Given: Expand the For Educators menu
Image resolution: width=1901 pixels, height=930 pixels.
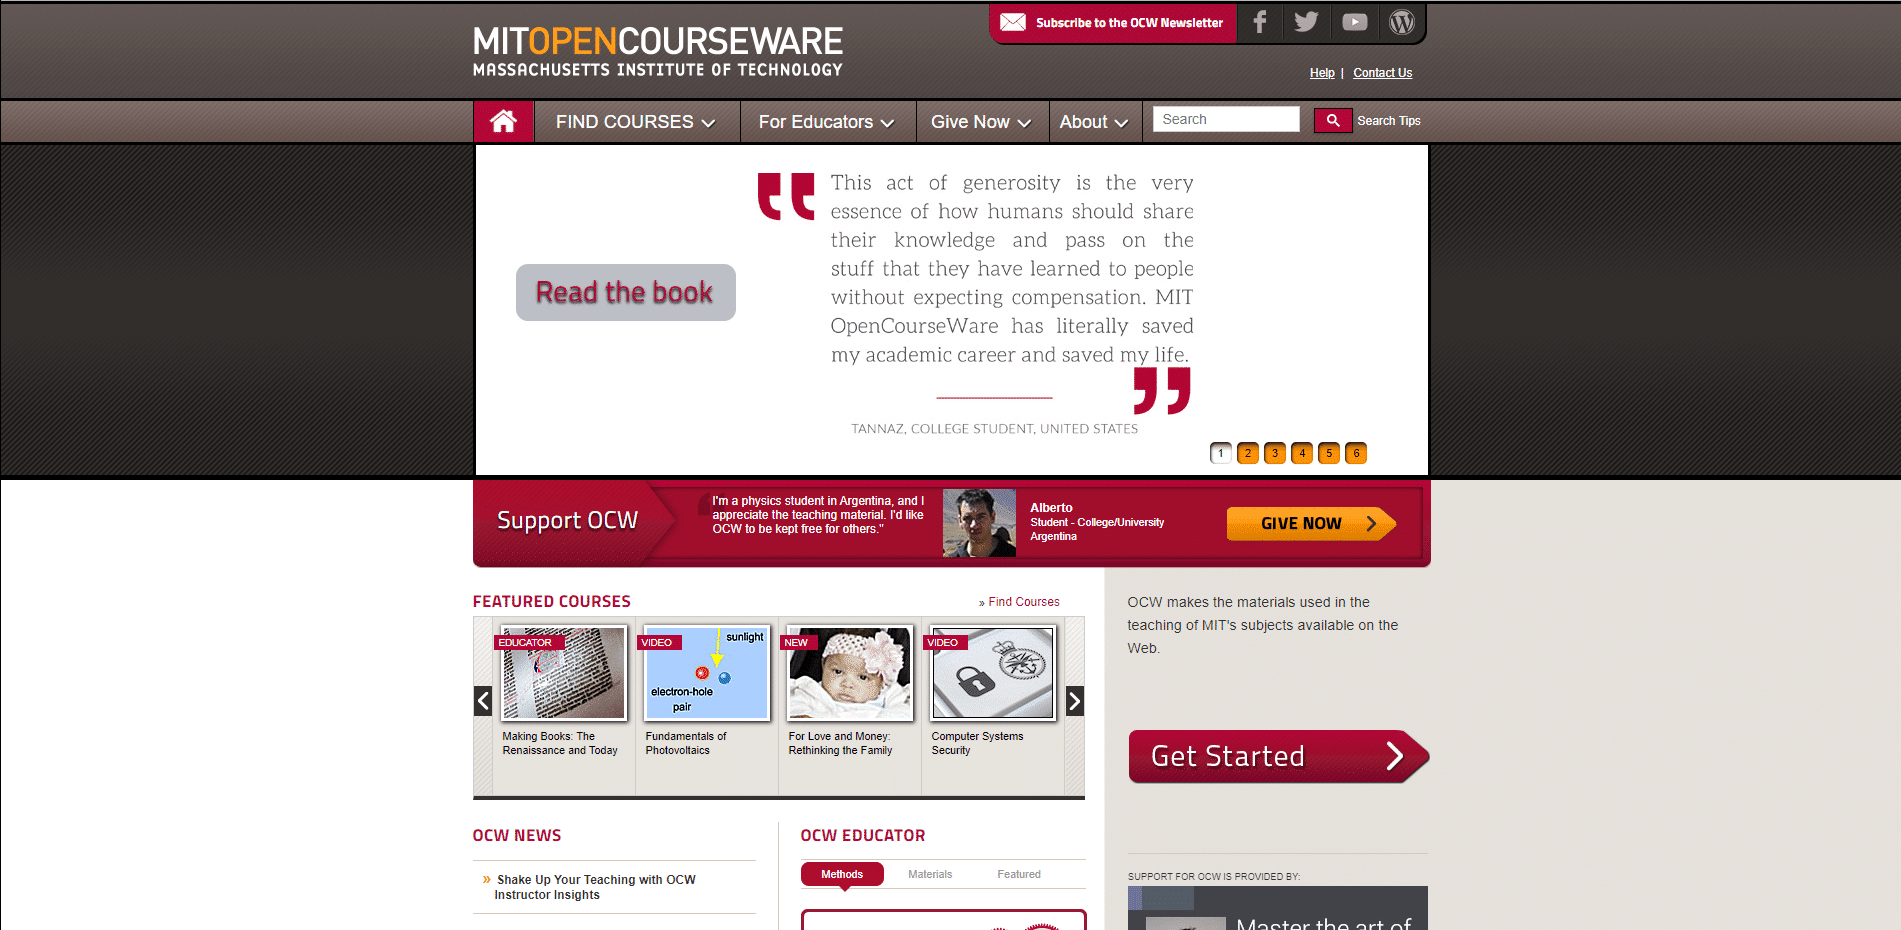Looking at the screenshot, I should tap(827, 122).
